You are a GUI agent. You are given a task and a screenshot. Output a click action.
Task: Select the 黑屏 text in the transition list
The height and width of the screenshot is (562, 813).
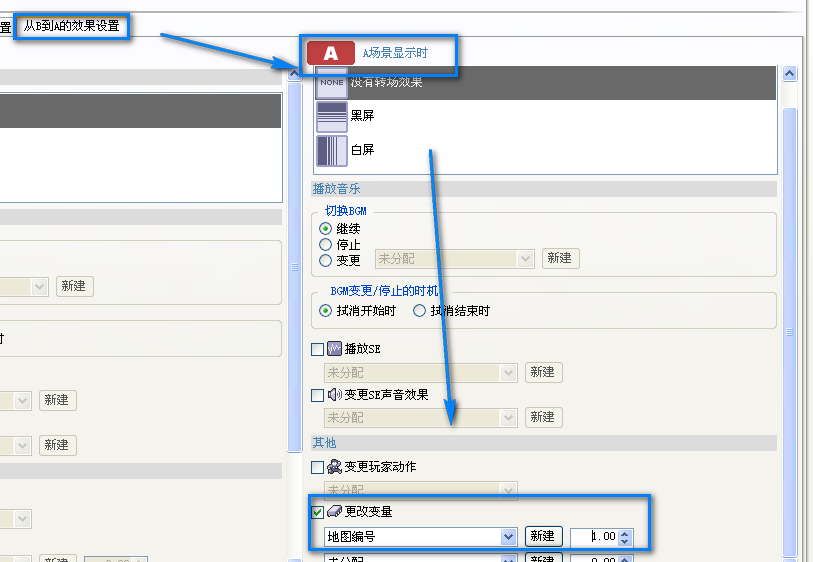(x=362, y=116)
